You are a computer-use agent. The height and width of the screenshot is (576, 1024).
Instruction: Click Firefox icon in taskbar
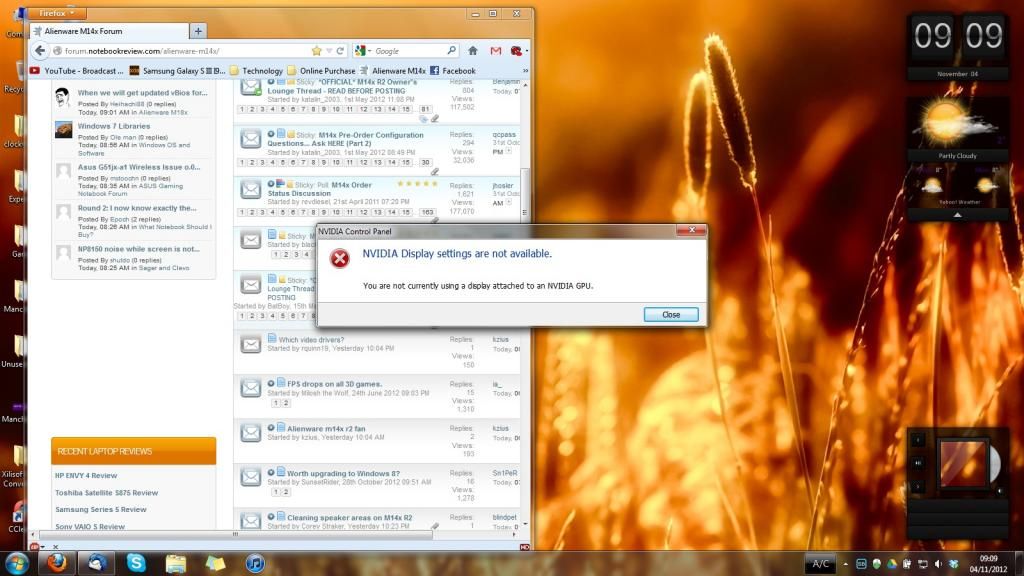pos(57,563)
